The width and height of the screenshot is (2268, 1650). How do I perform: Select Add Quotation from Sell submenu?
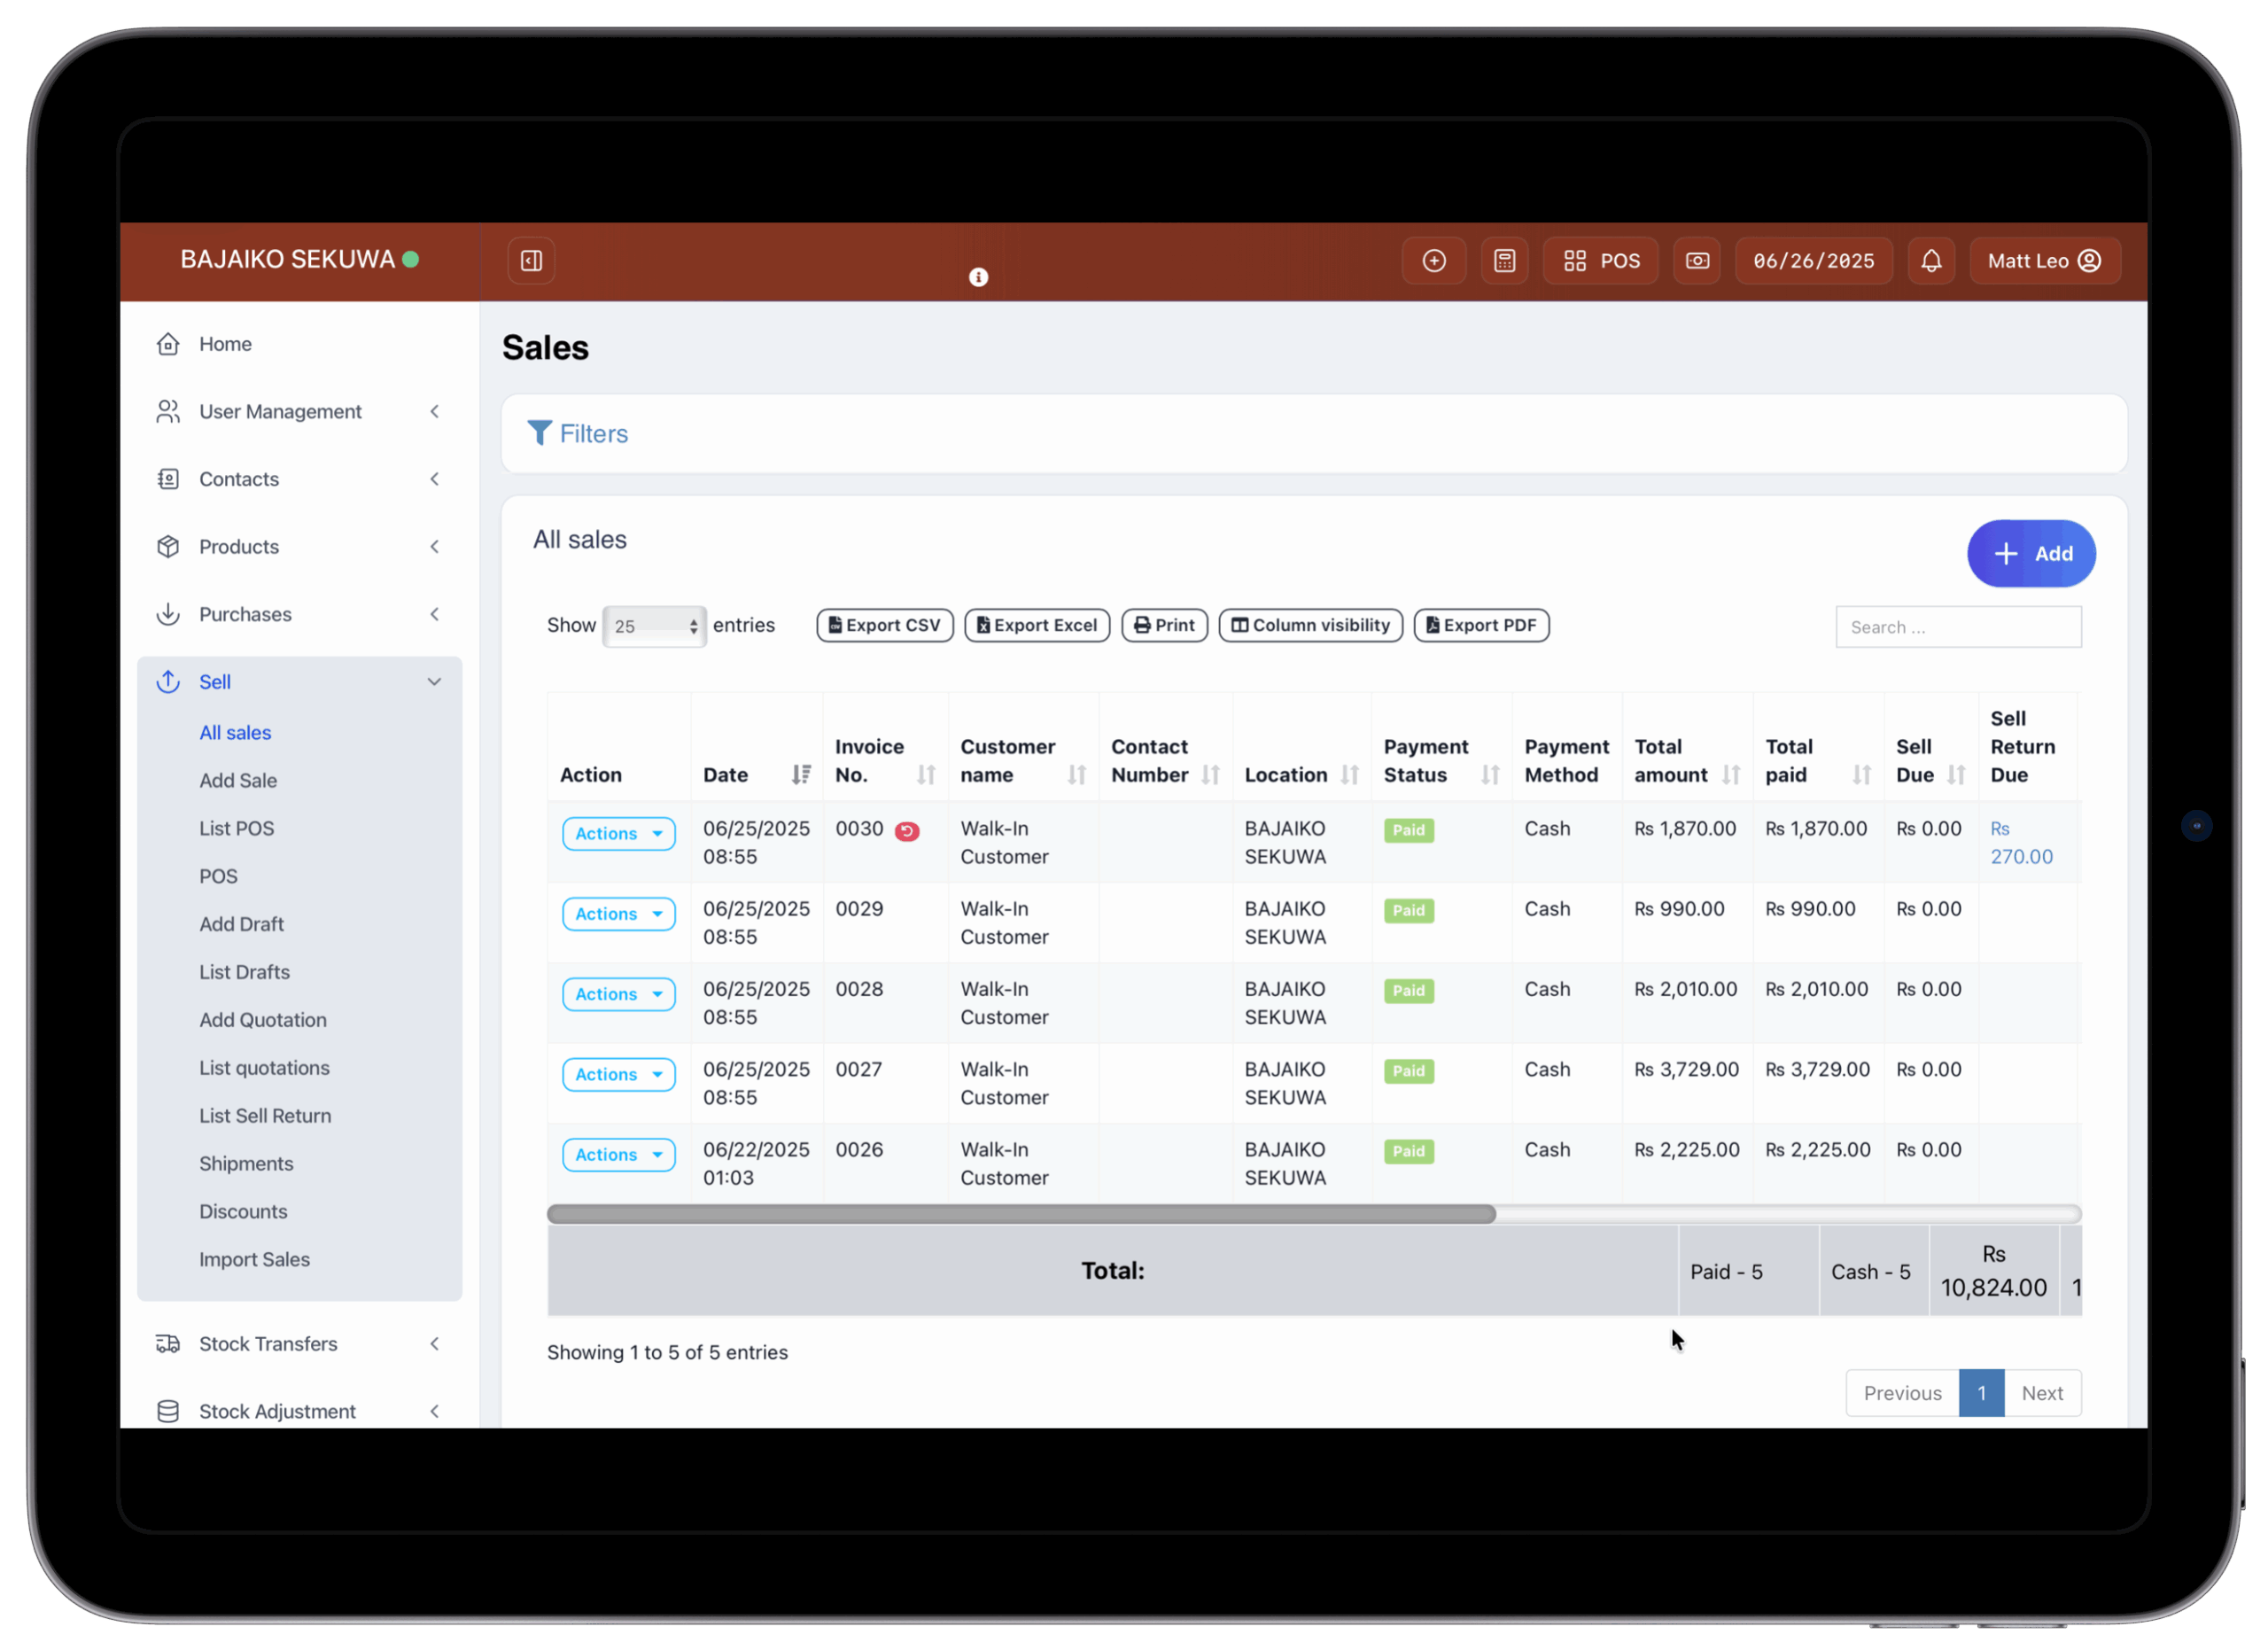pyautogui.click(x=263, y=1020)
